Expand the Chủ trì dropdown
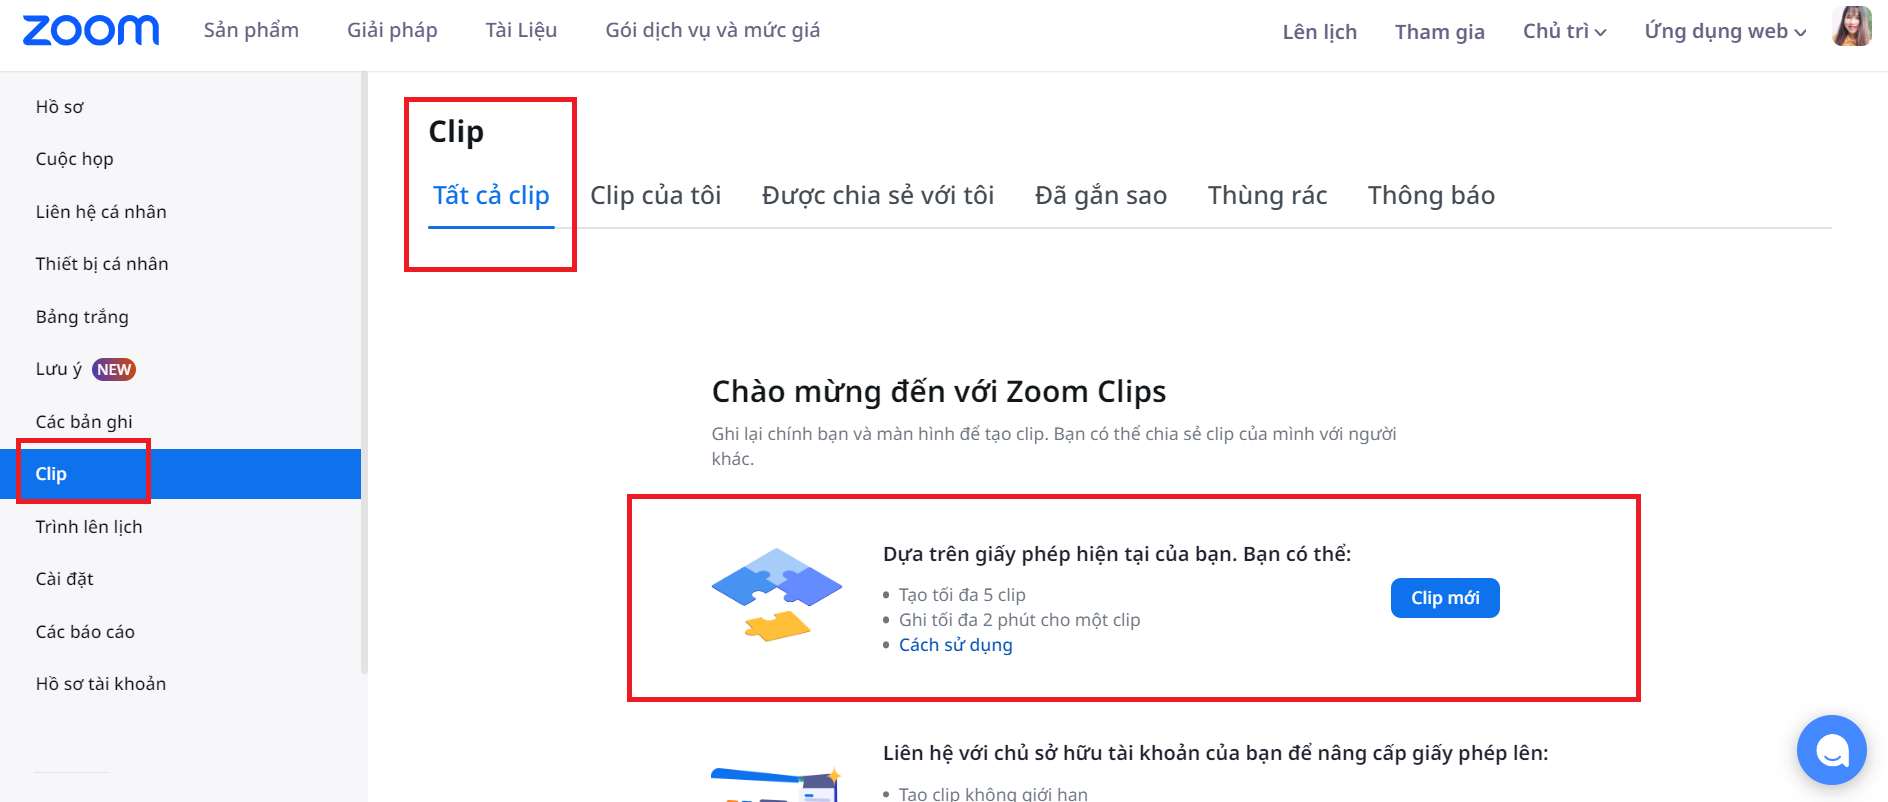 tap(1564, 31)
